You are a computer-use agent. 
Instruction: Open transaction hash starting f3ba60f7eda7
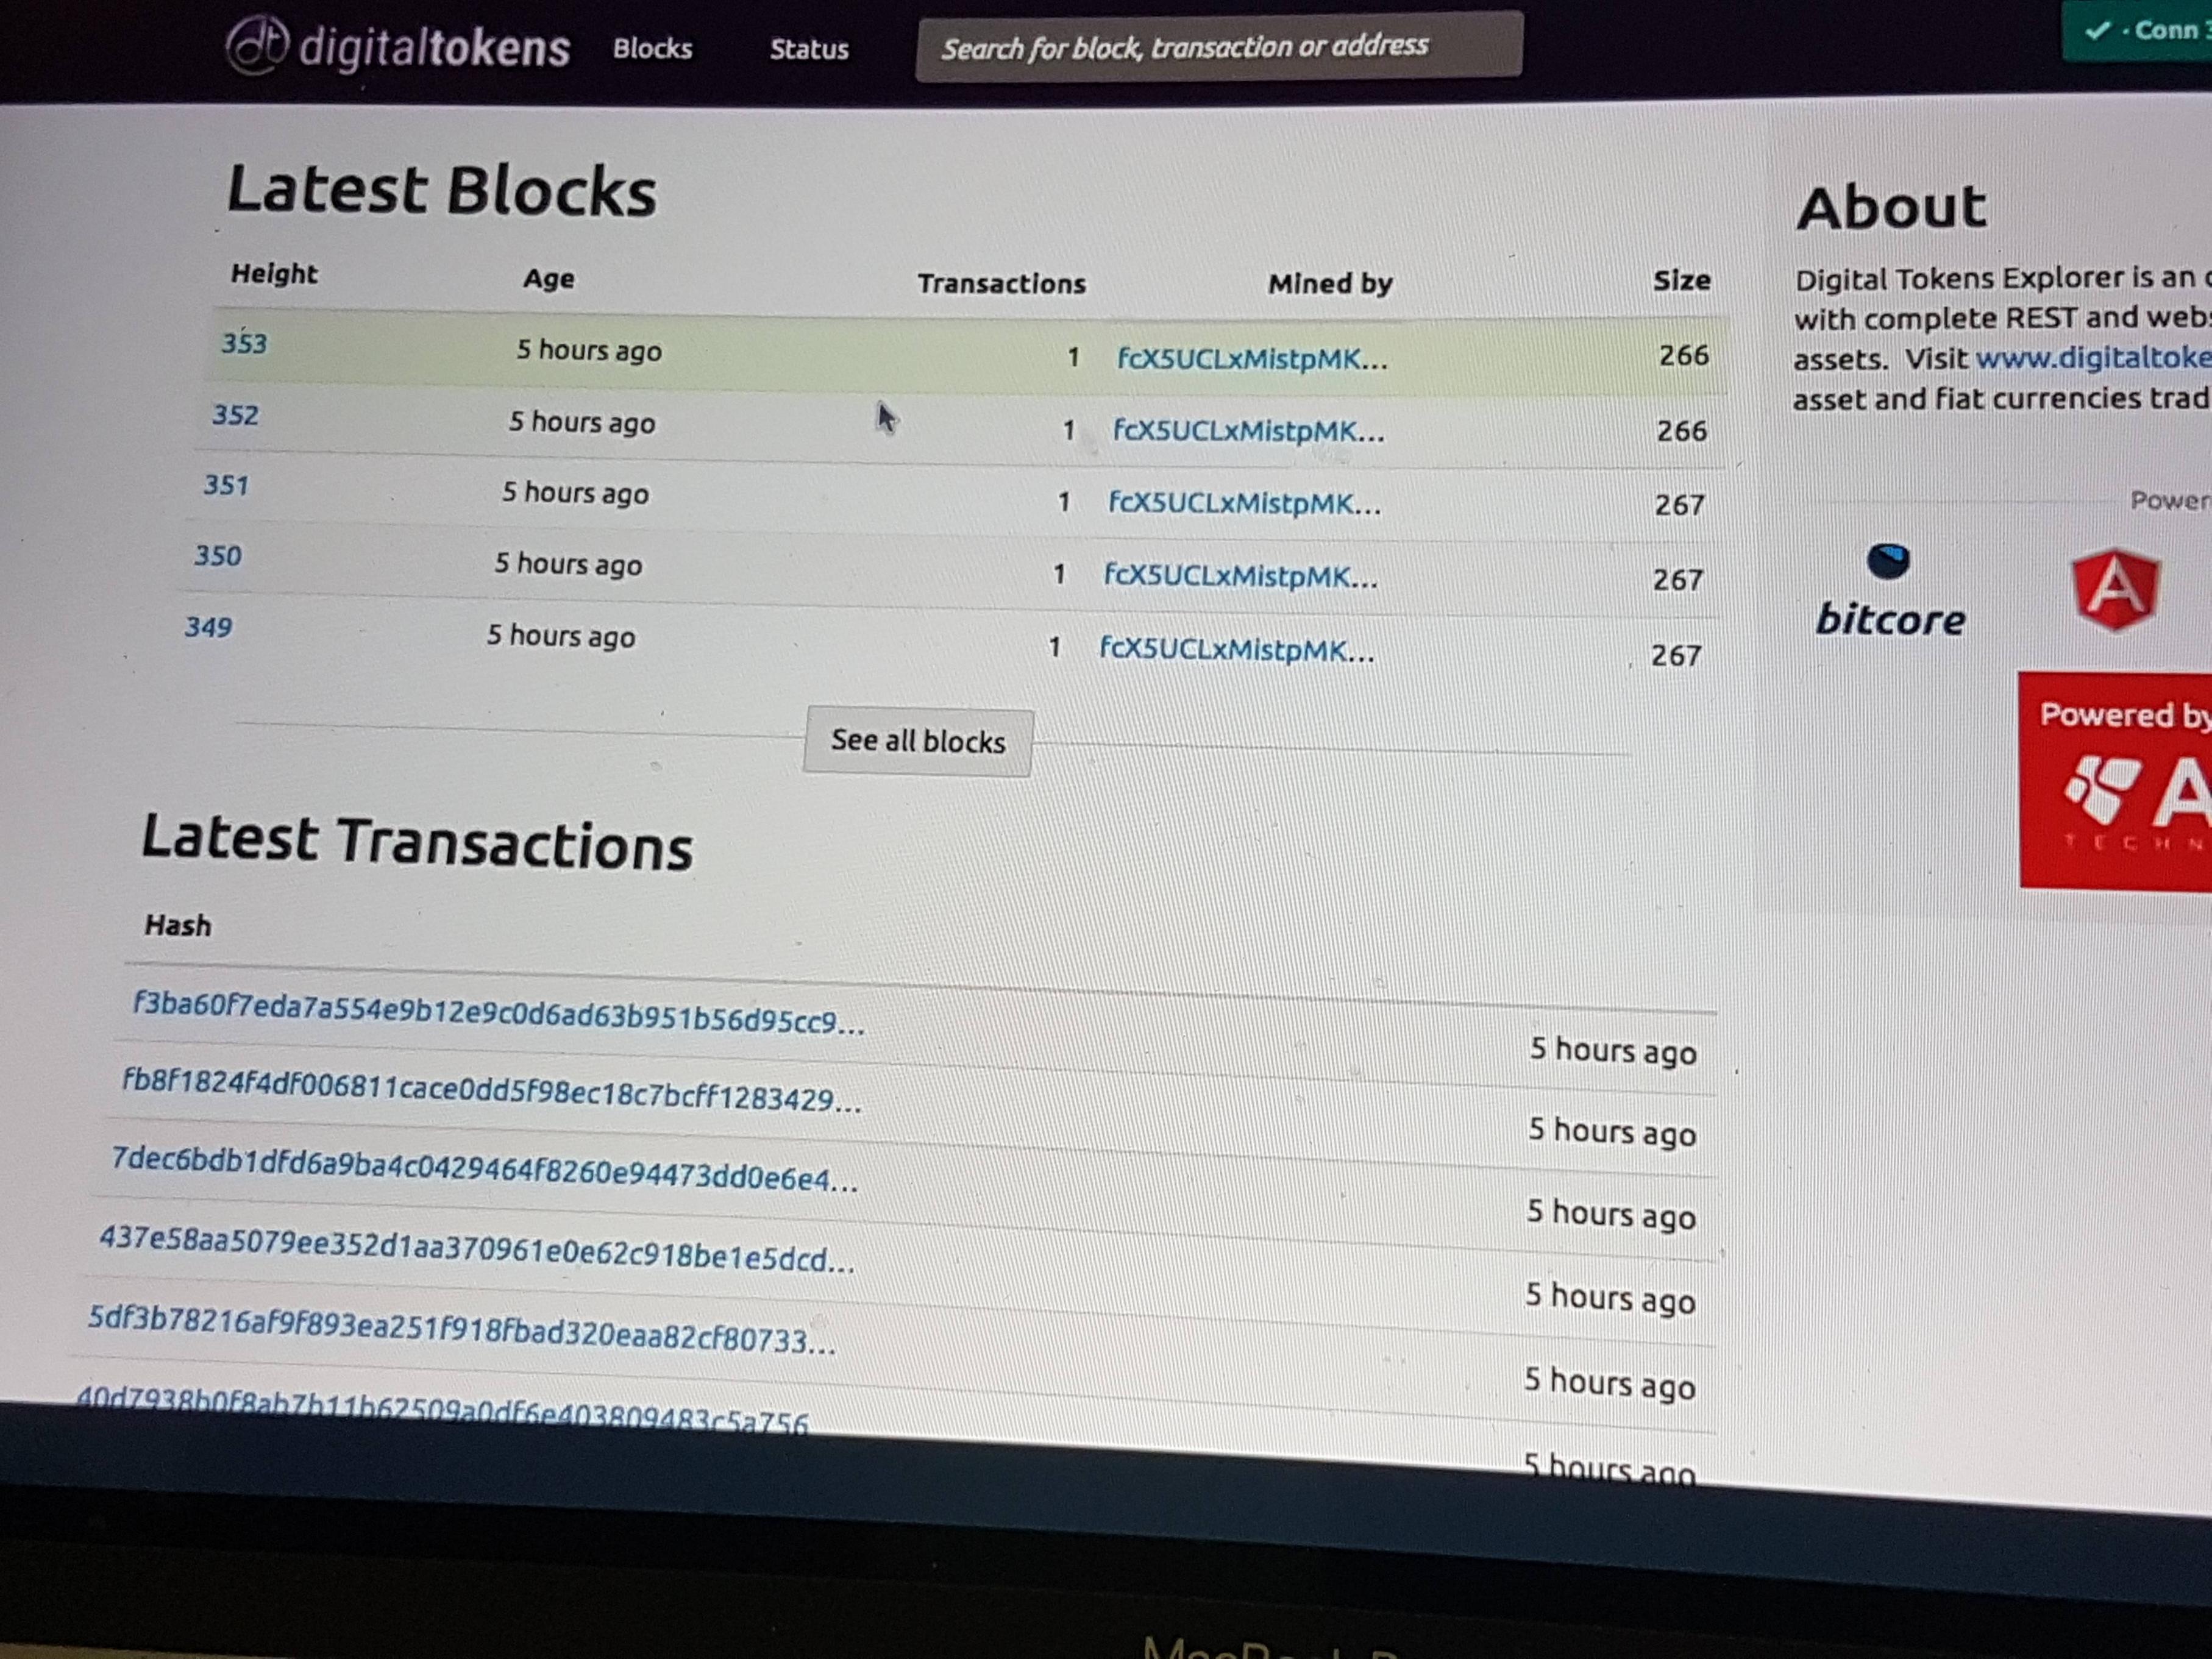tap(498, 1013)
